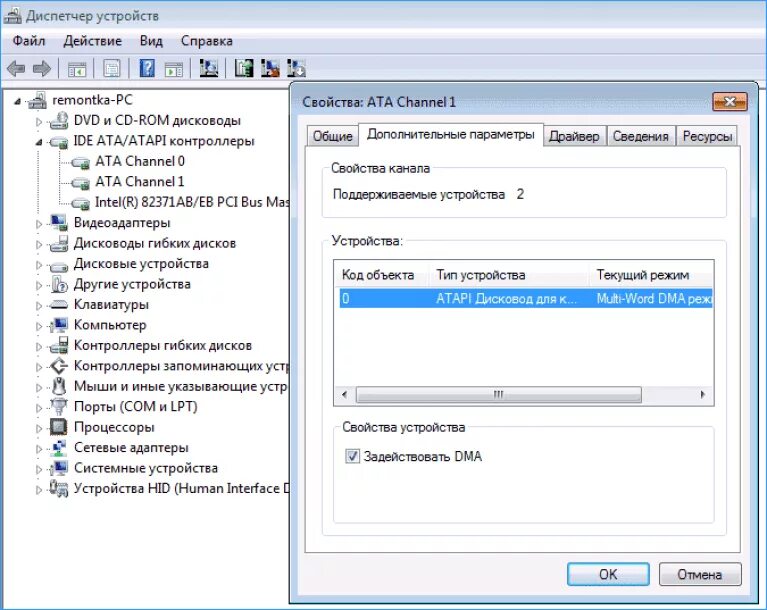Click Update driver software toolbar icon
The image size is (767, 610).
(244, 68)
